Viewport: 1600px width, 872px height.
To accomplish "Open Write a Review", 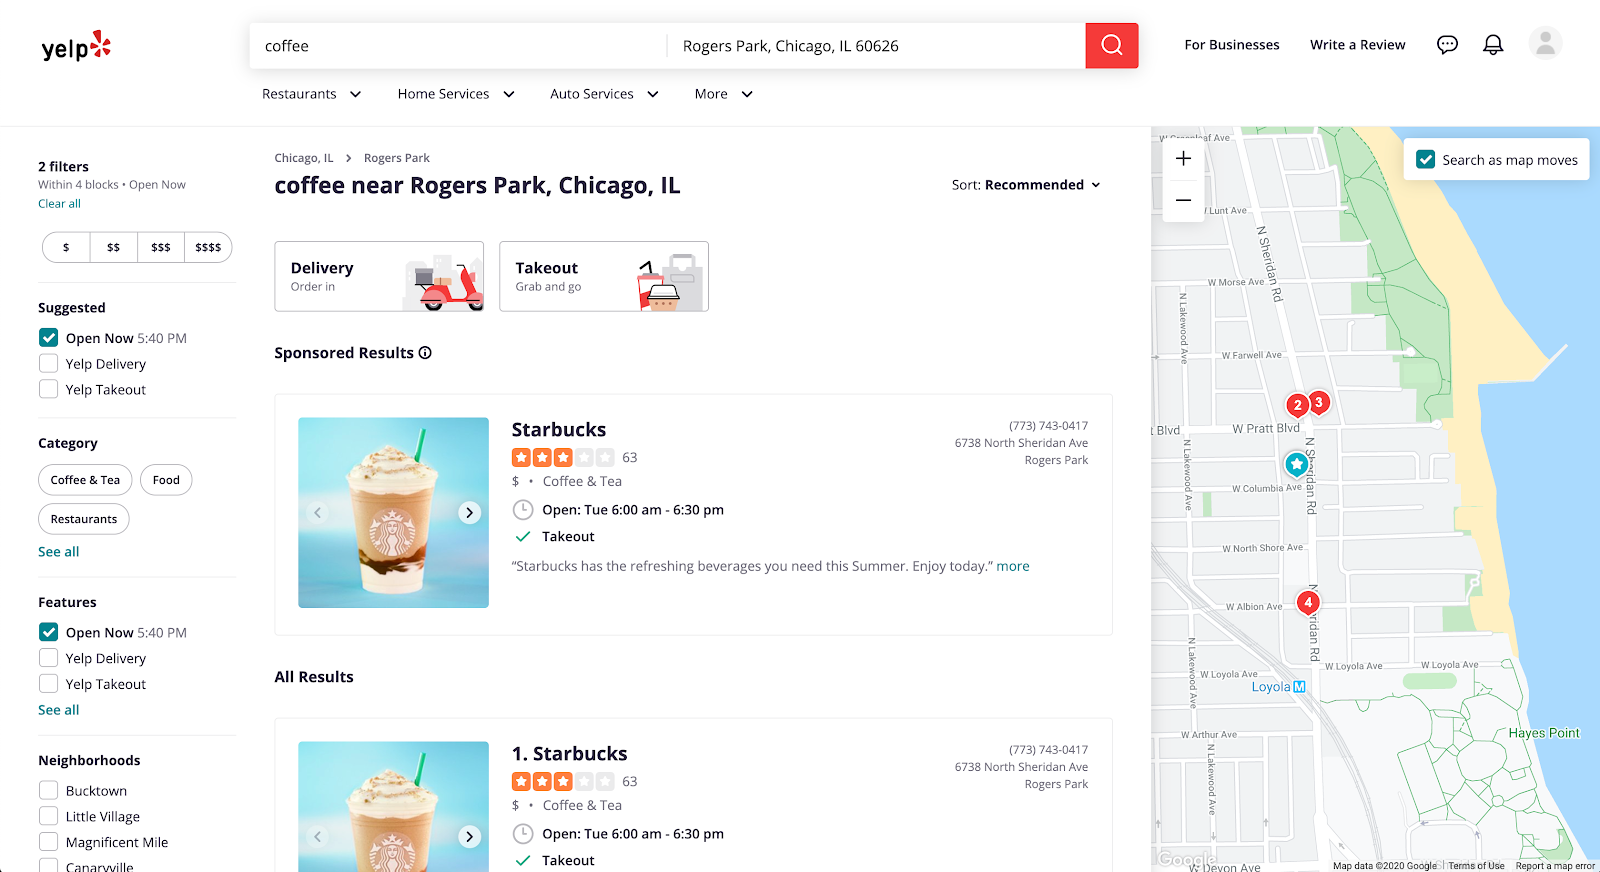I will pyautogui.click(x=1357, y=45).
